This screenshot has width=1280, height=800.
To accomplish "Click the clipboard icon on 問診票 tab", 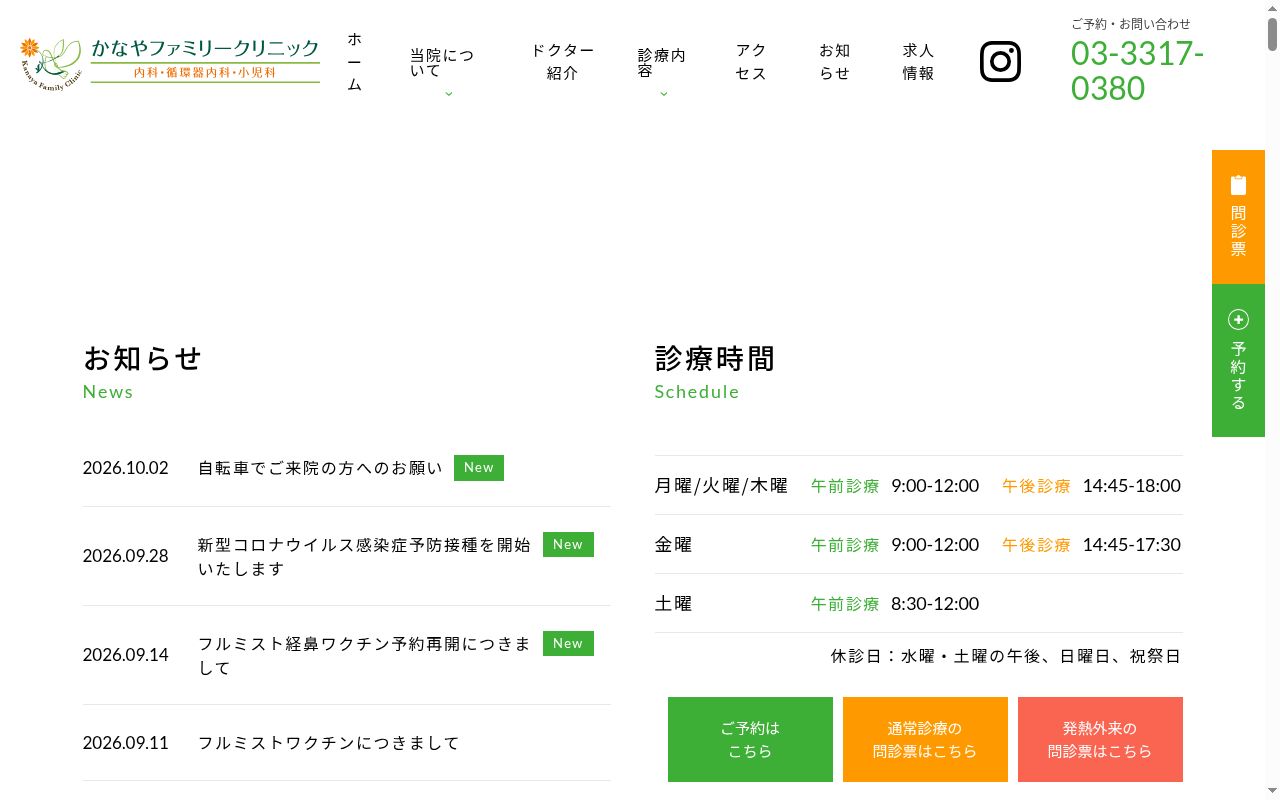I will pos(1238,185).
